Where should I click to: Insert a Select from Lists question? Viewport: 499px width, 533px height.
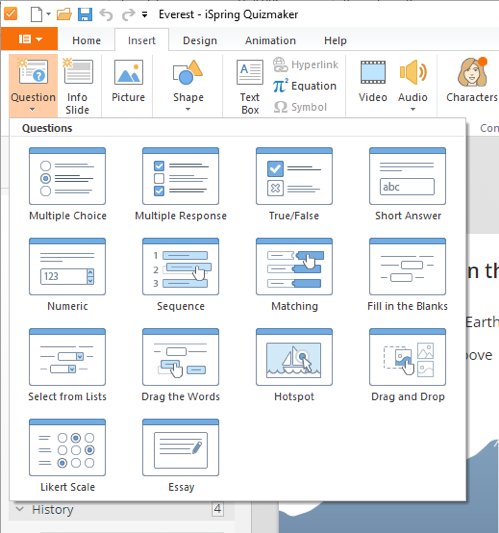tap(67, 365)
